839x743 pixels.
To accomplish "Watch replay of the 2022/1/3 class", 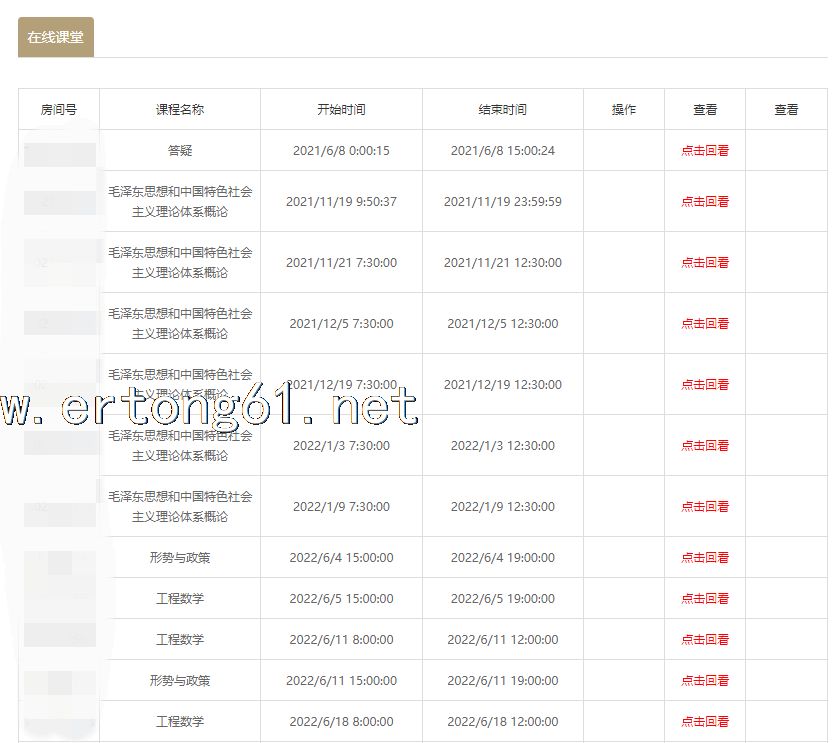I will click(x=705, y=446).
